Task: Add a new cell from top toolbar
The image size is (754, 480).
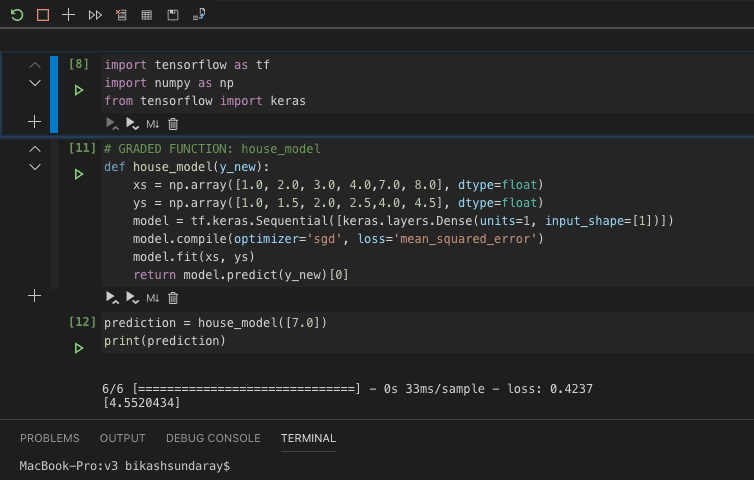Action: pos(68,15)
